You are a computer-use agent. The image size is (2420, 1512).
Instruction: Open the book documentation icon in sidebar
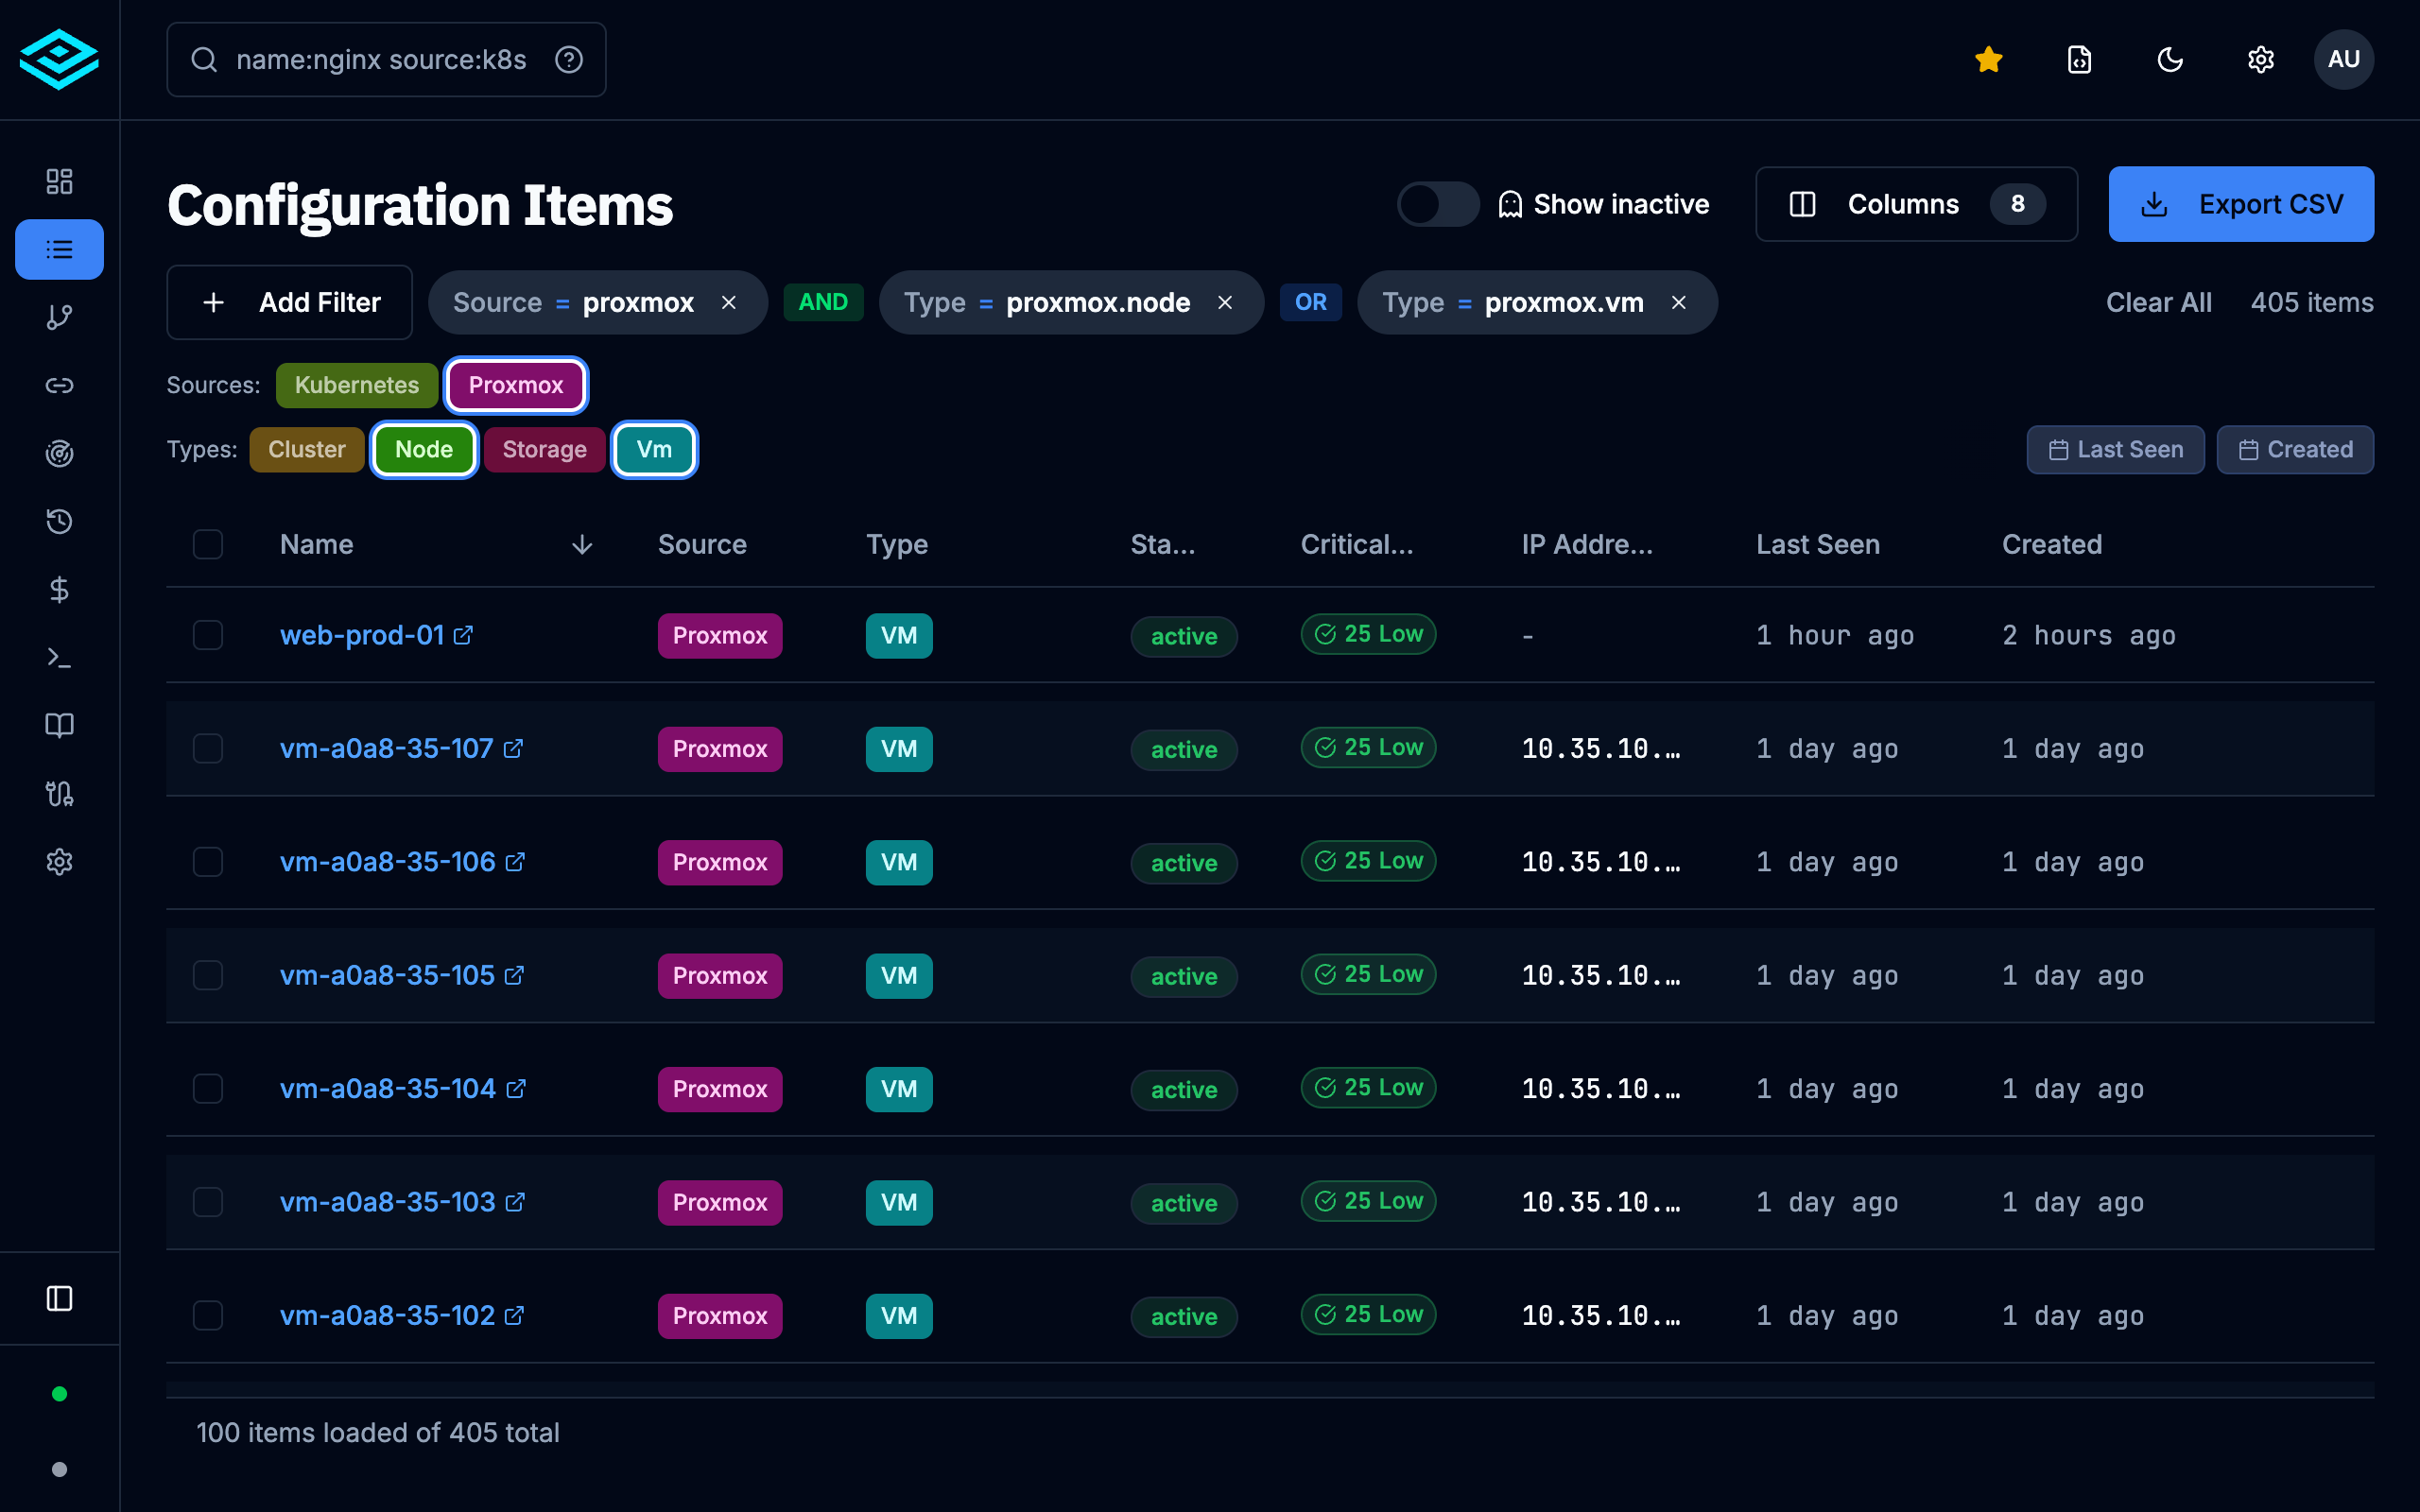click(x=59, y=725)
